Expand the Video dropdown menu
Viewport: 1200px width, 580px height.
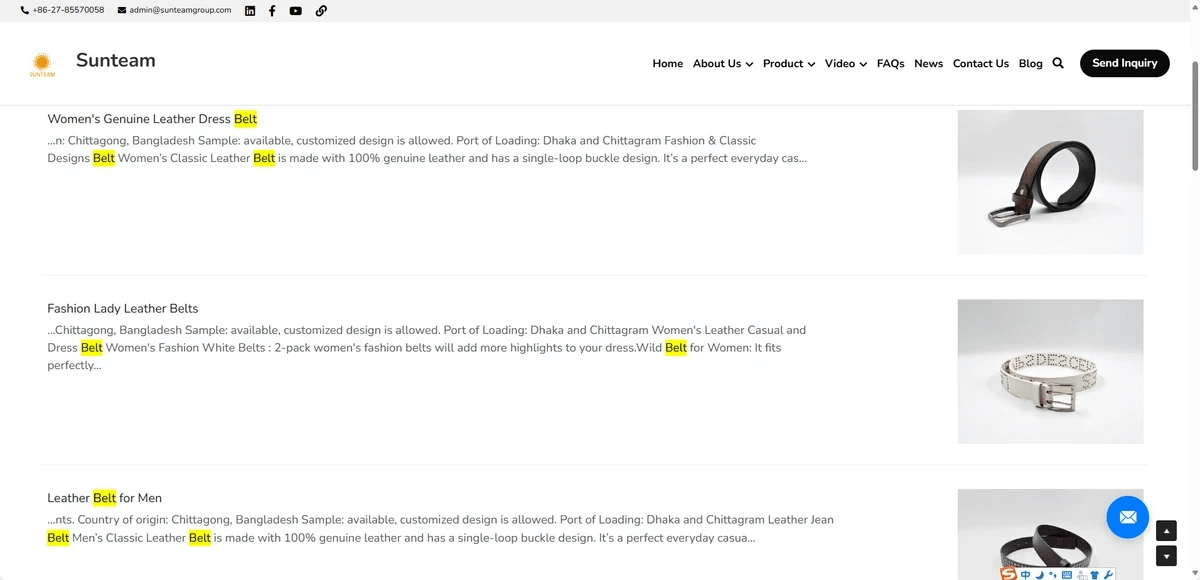[846, 63]
